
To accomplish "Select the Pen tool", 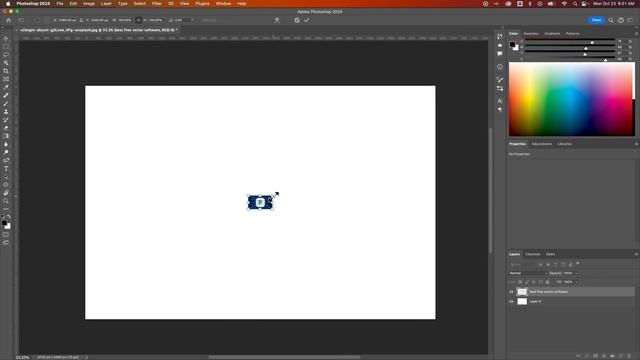I will (x=6, y=160).
